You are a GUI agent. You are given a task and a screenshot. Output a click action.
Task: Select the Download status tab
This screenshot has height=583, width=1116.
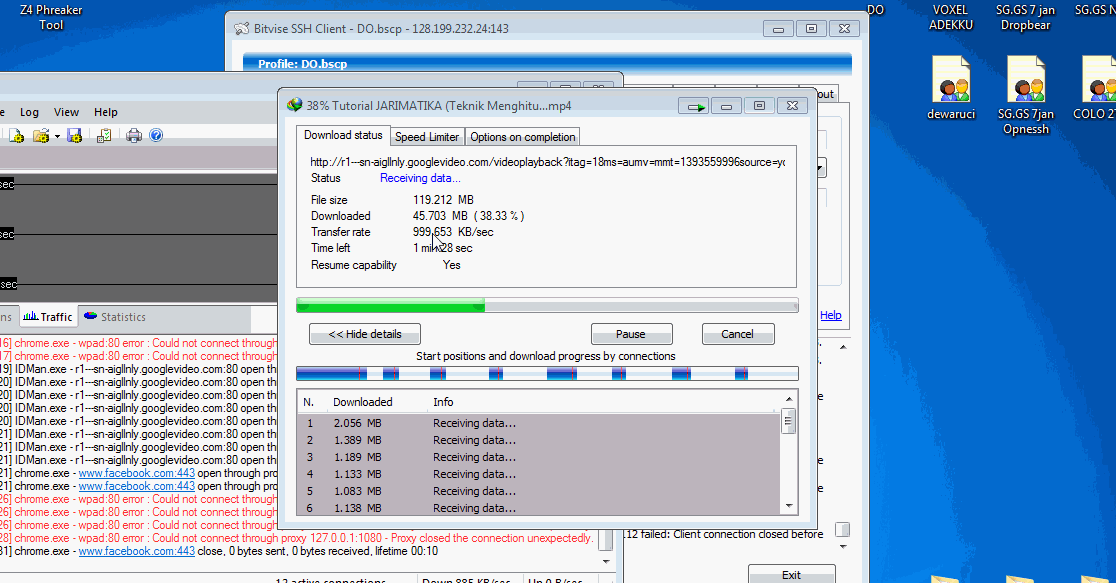(343, 135)
